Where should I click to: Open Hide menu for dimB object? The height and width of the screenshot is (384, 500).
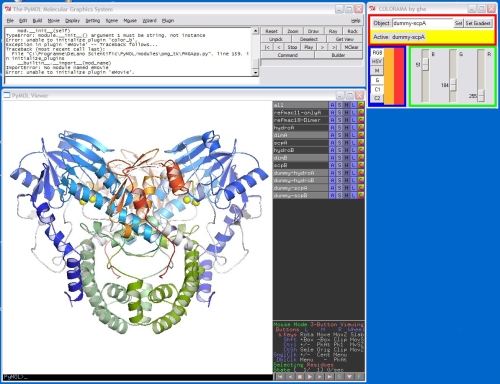pos(347,158)
